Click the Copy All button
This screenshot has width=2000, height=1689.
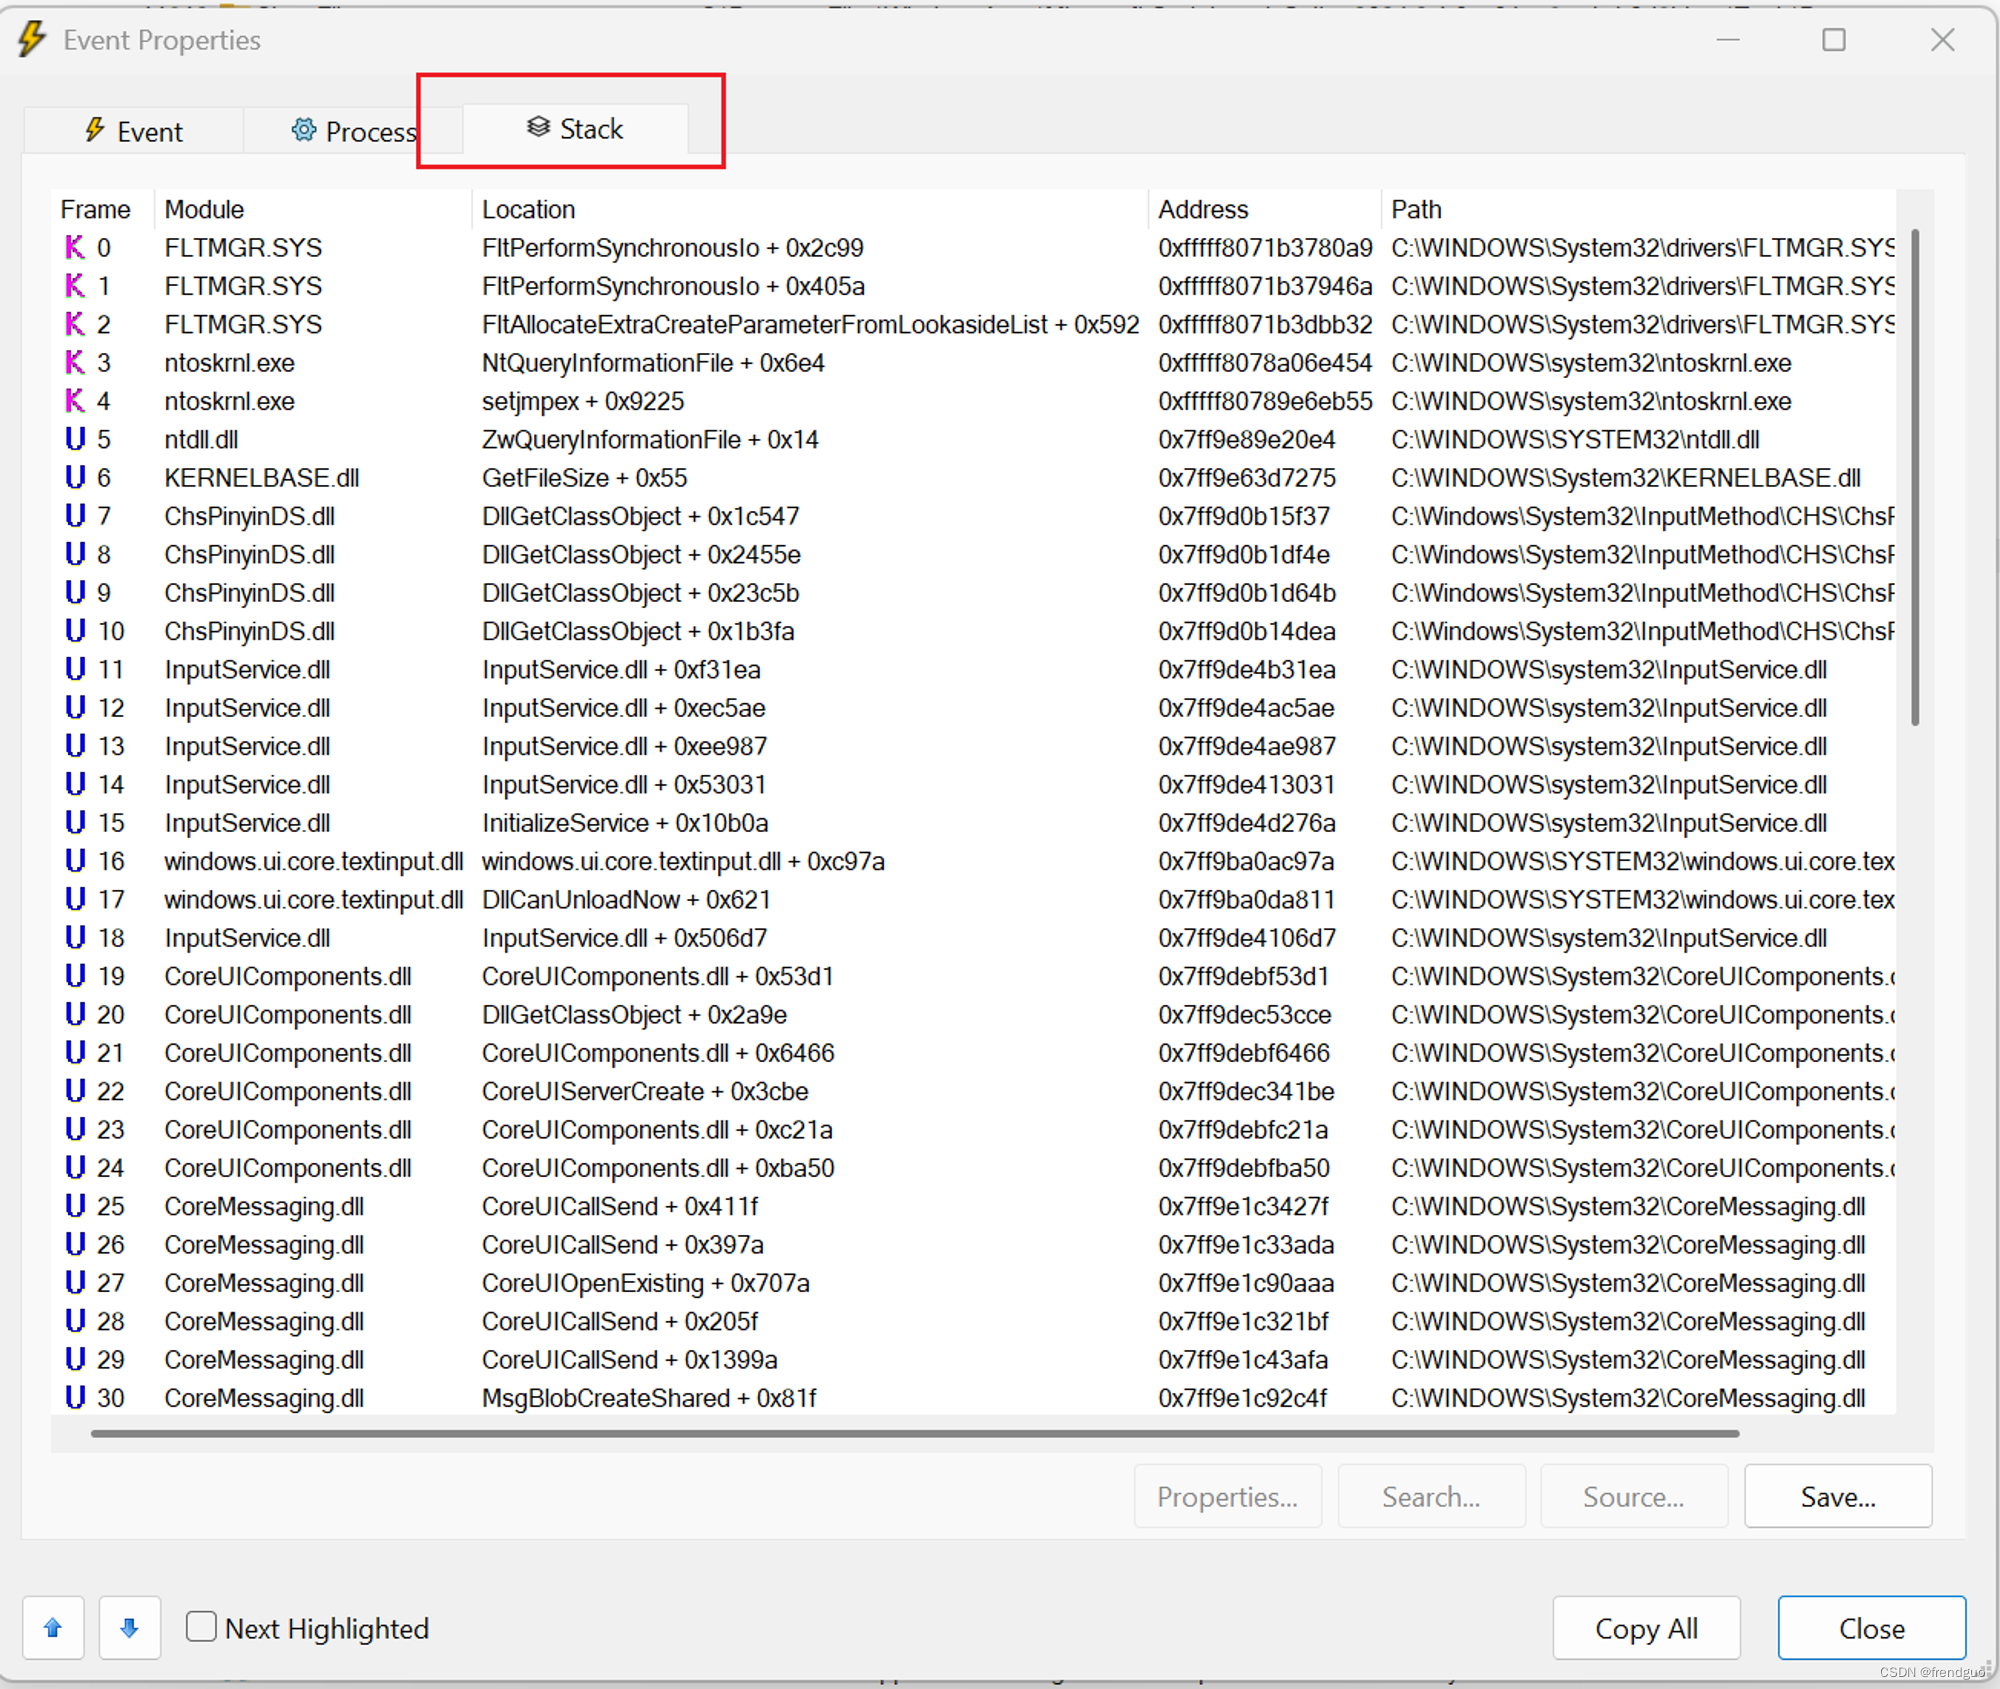click(x=1645, y=1628)
